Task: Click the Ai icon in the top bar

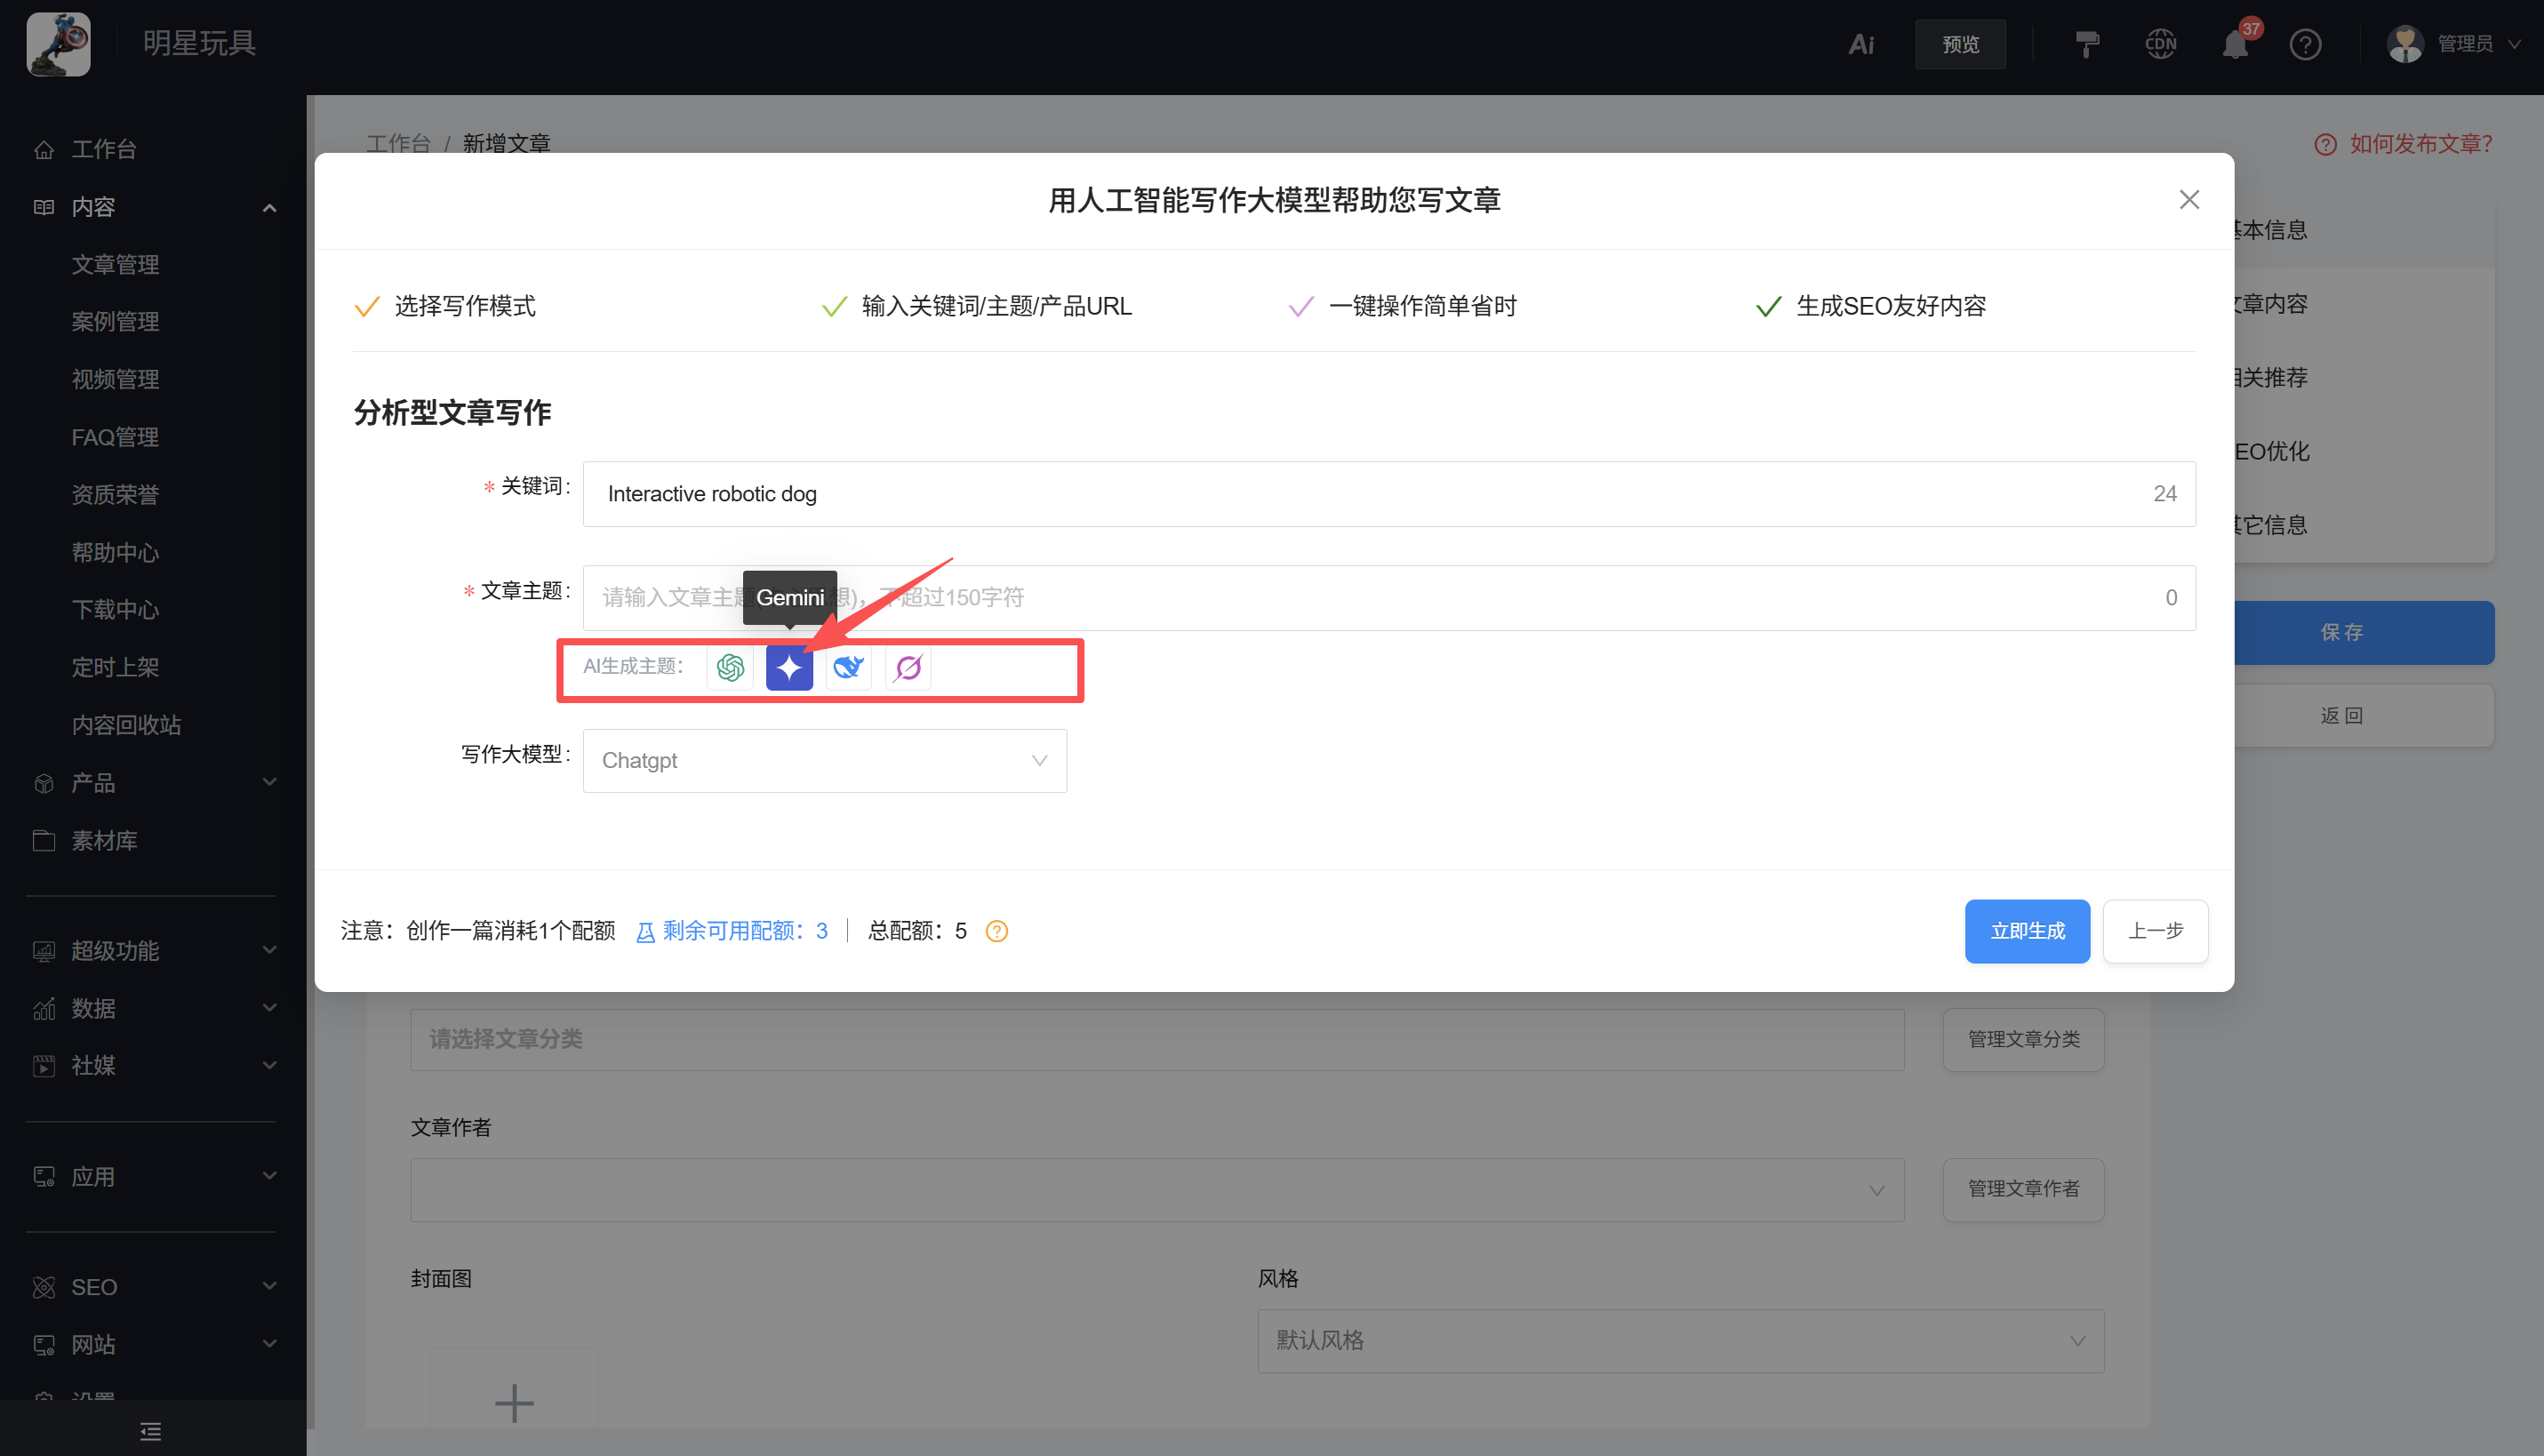Action: point(1861,43)
